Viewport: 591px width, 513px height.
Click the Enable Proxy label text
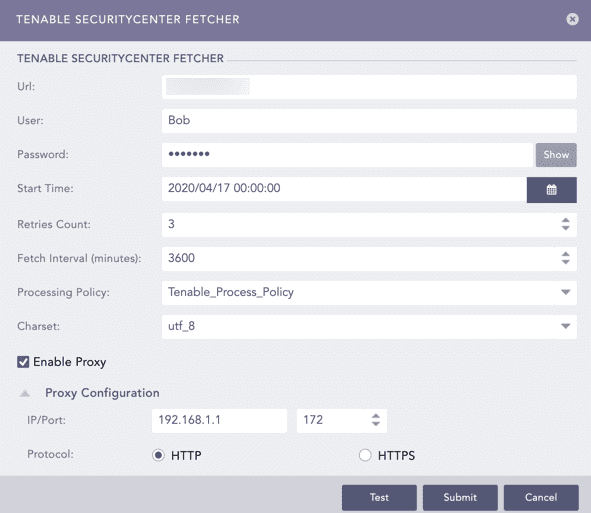pos(70,362)
